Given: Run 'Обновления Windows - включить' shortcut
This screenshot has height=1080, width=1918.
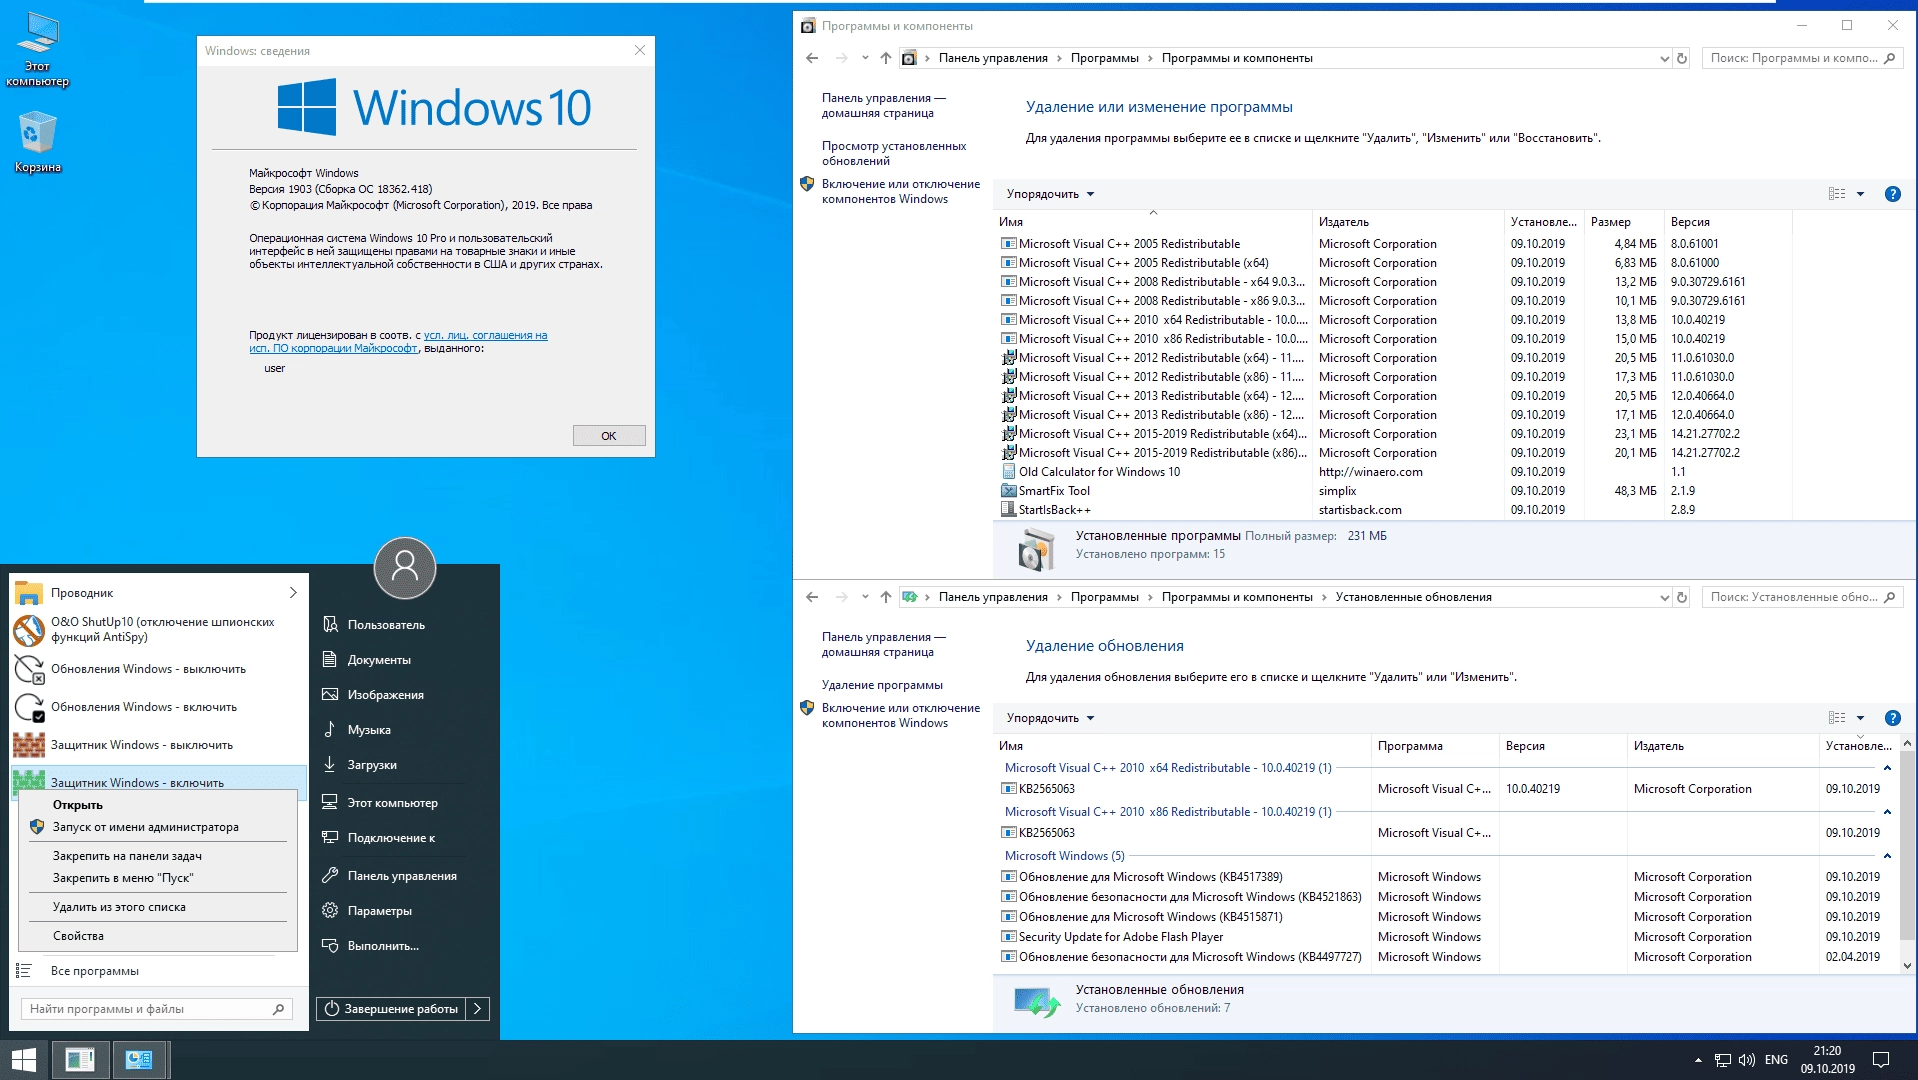Looking at the screenshot, I should pyautogui.click(x=159, y=707).
